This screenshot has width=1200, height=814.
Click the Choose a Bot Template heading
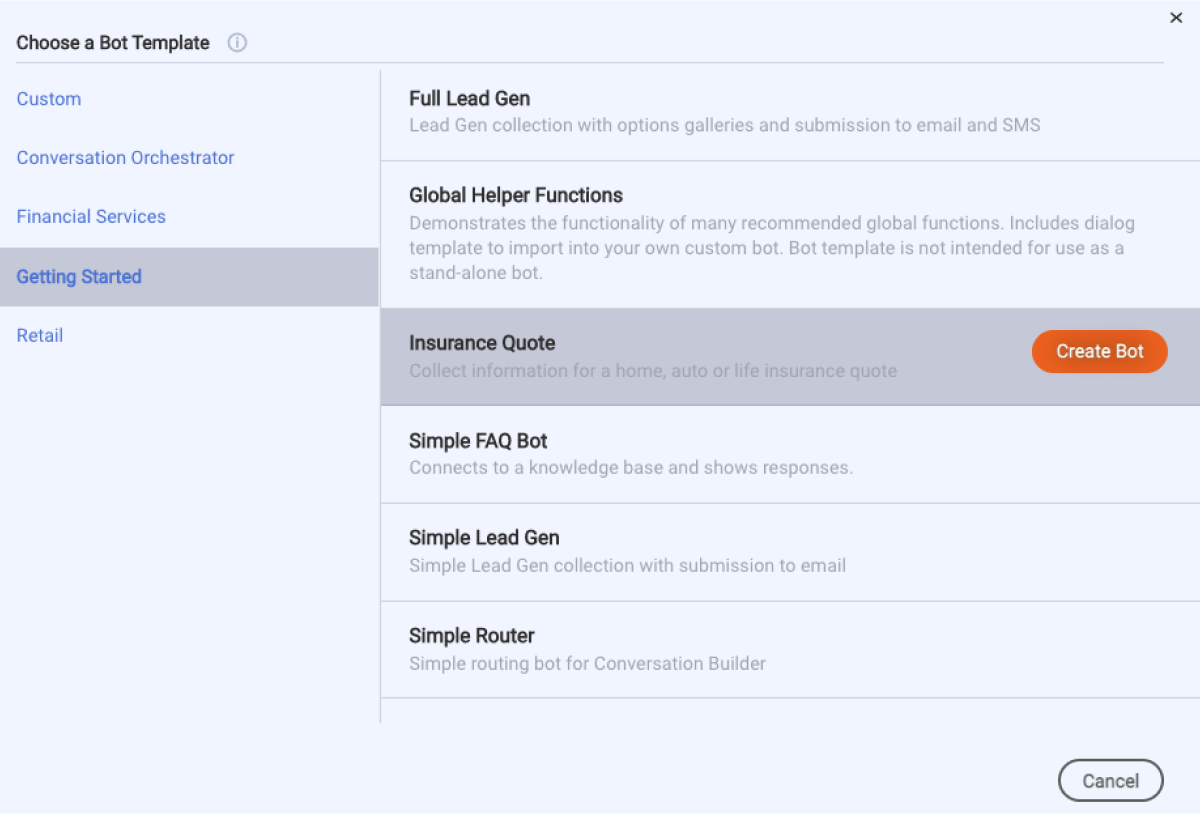click(113, 43)
